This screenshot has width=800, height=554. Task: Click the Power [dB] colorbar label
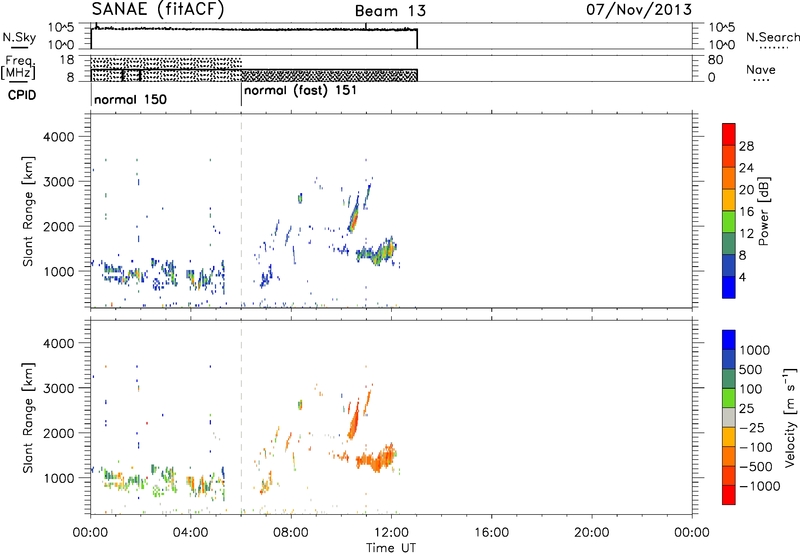[x=763, y=211]
